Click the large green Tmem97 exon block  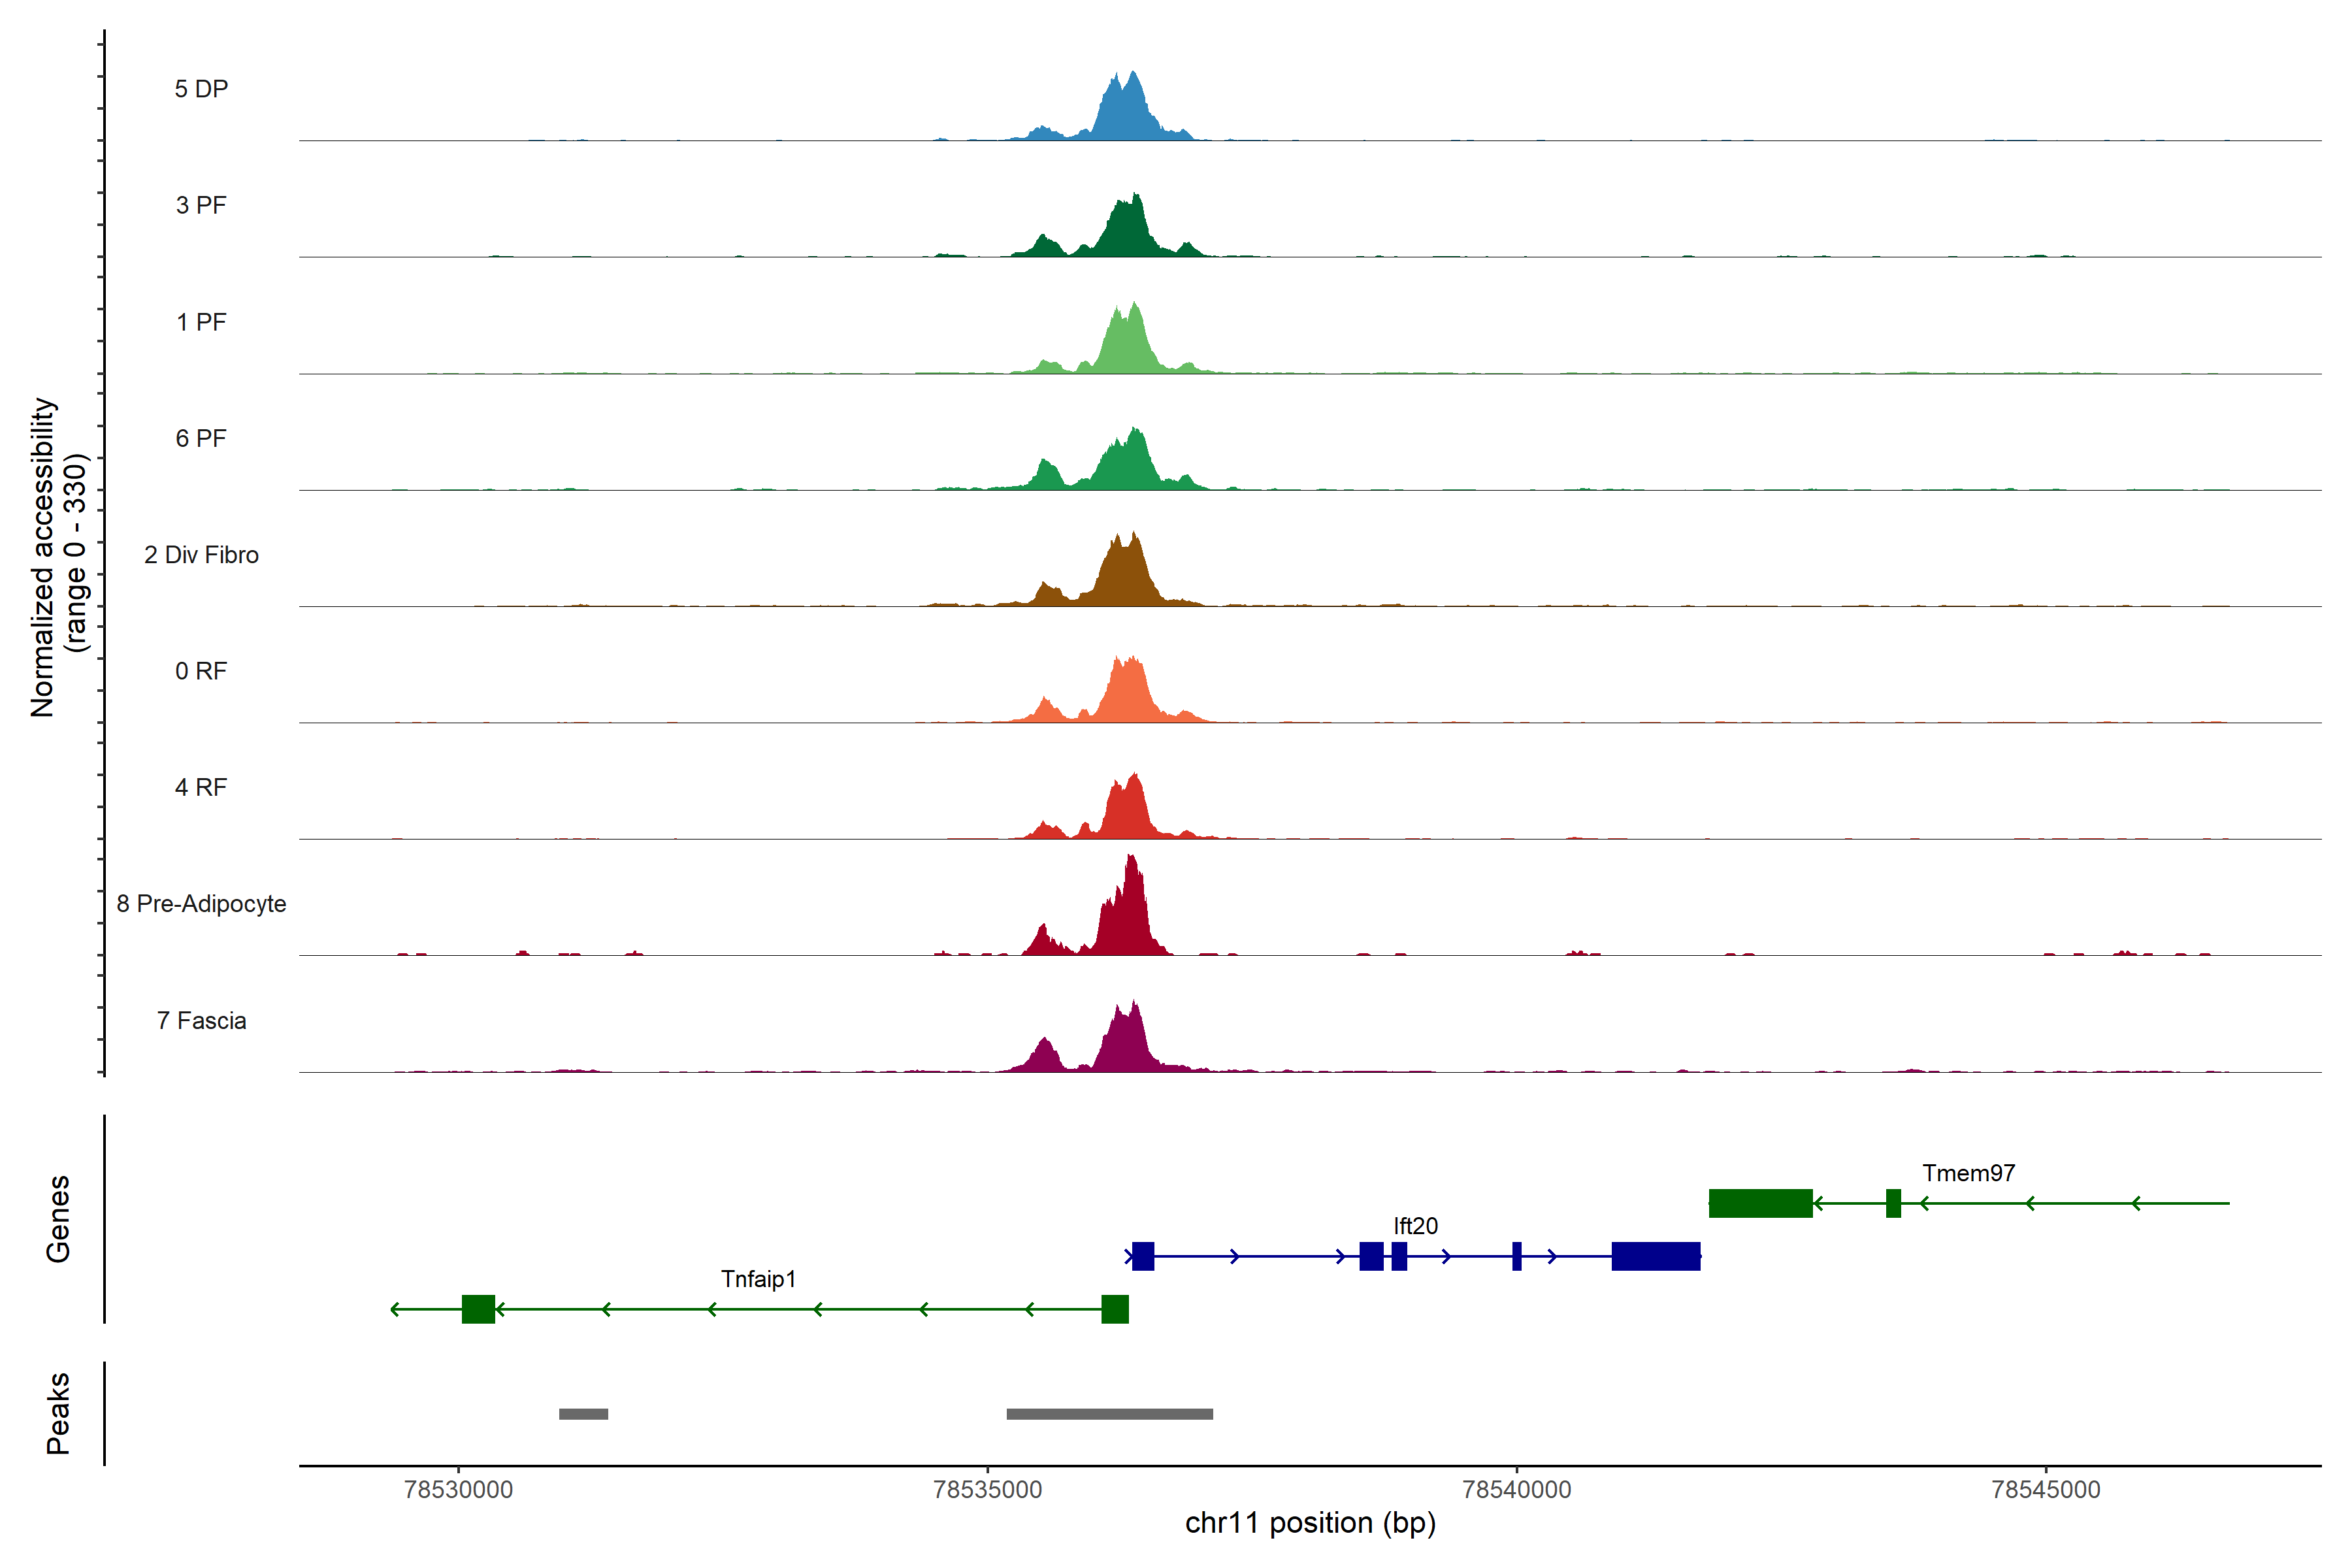point(1760,1203)
